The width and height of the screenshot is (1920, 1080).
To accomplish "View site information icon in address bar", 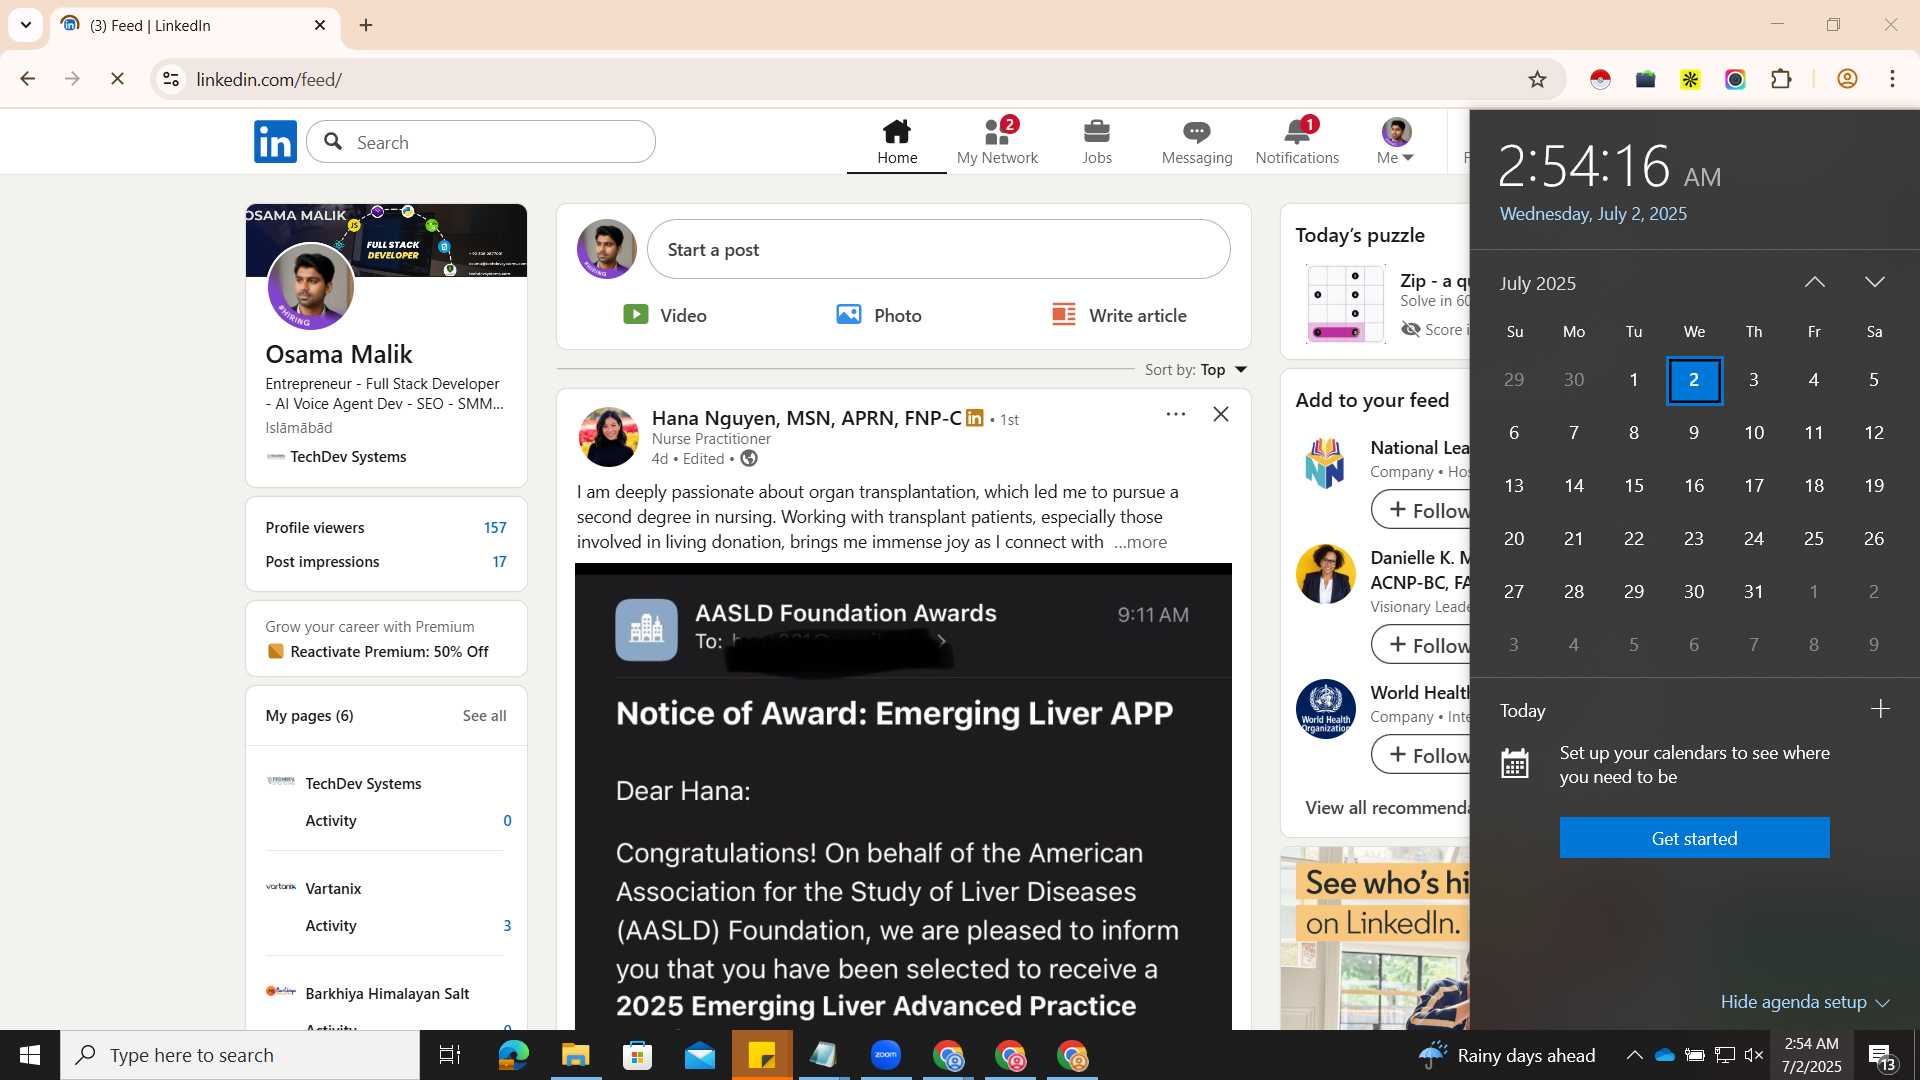I will pyautogui.click(x=171, y=79).
